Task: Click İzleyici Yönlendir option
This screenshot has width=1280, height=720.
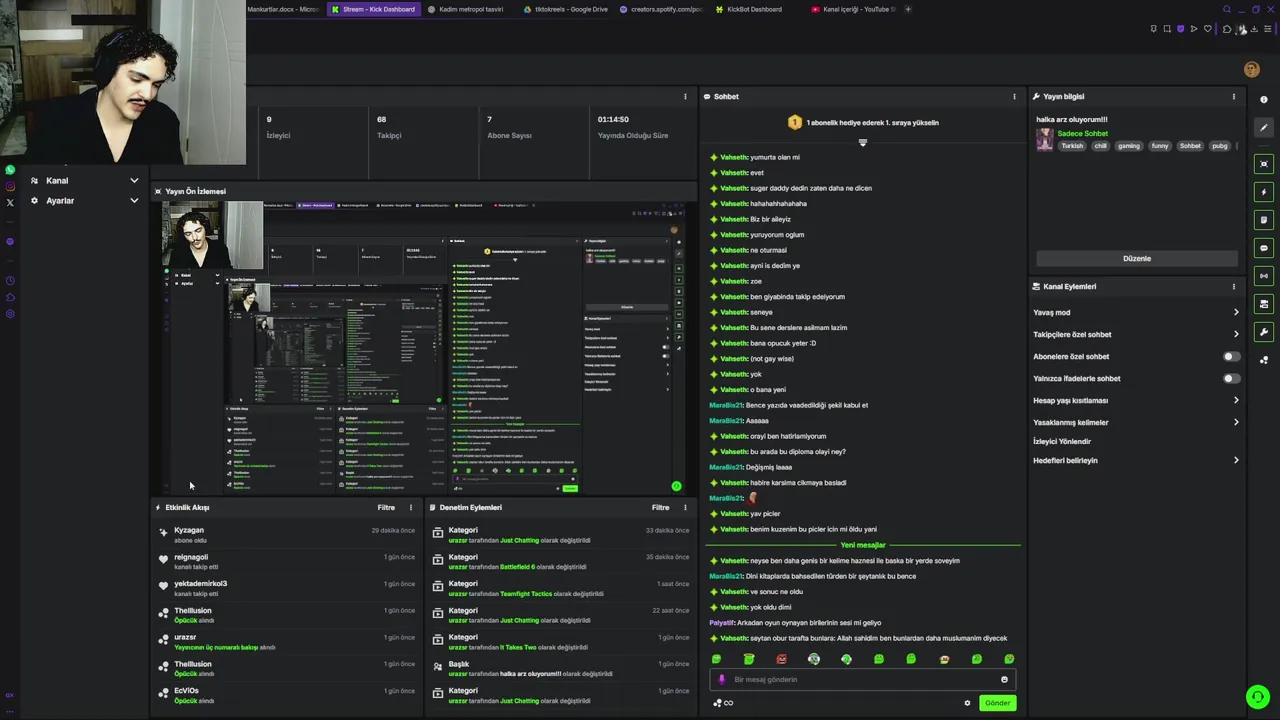Action: (1062, 441)
